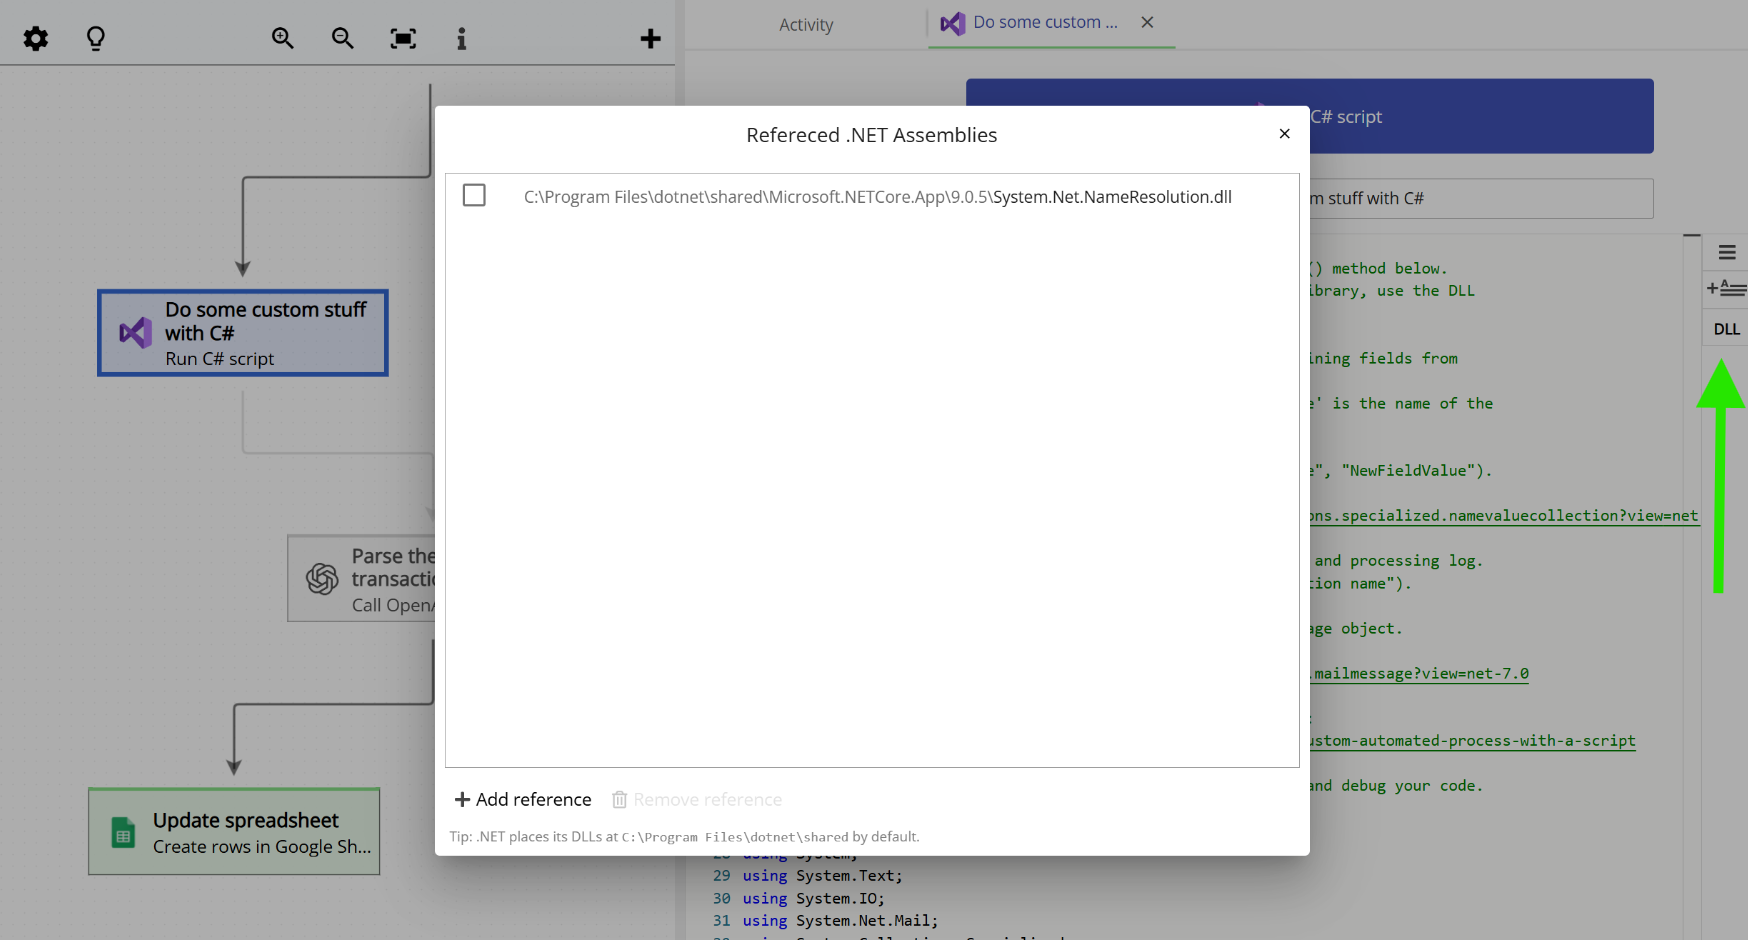Open the script menu hamburger icon
This screenshot has width=1748, height=940.
tap(1726, 252)
